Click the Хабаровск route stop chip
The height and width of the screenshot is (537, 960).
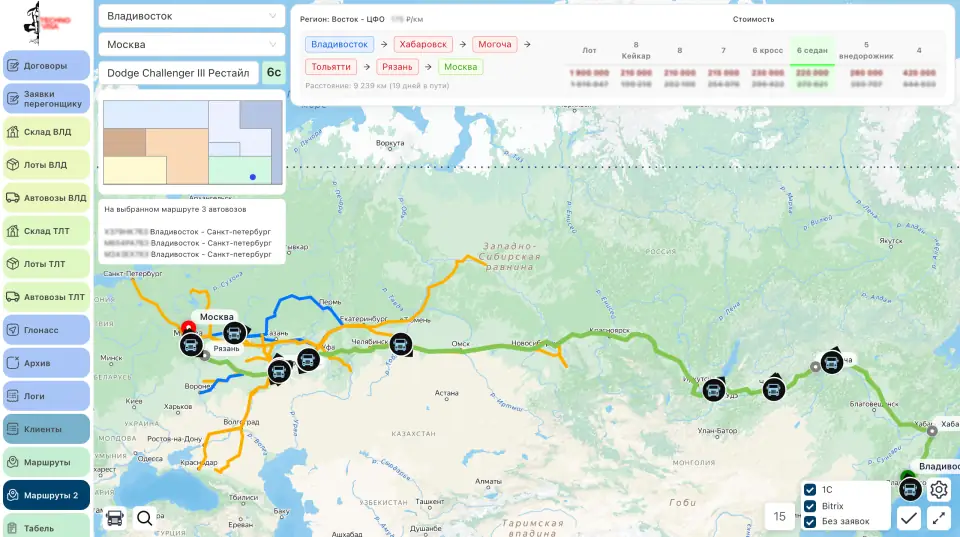pos(423,44)
